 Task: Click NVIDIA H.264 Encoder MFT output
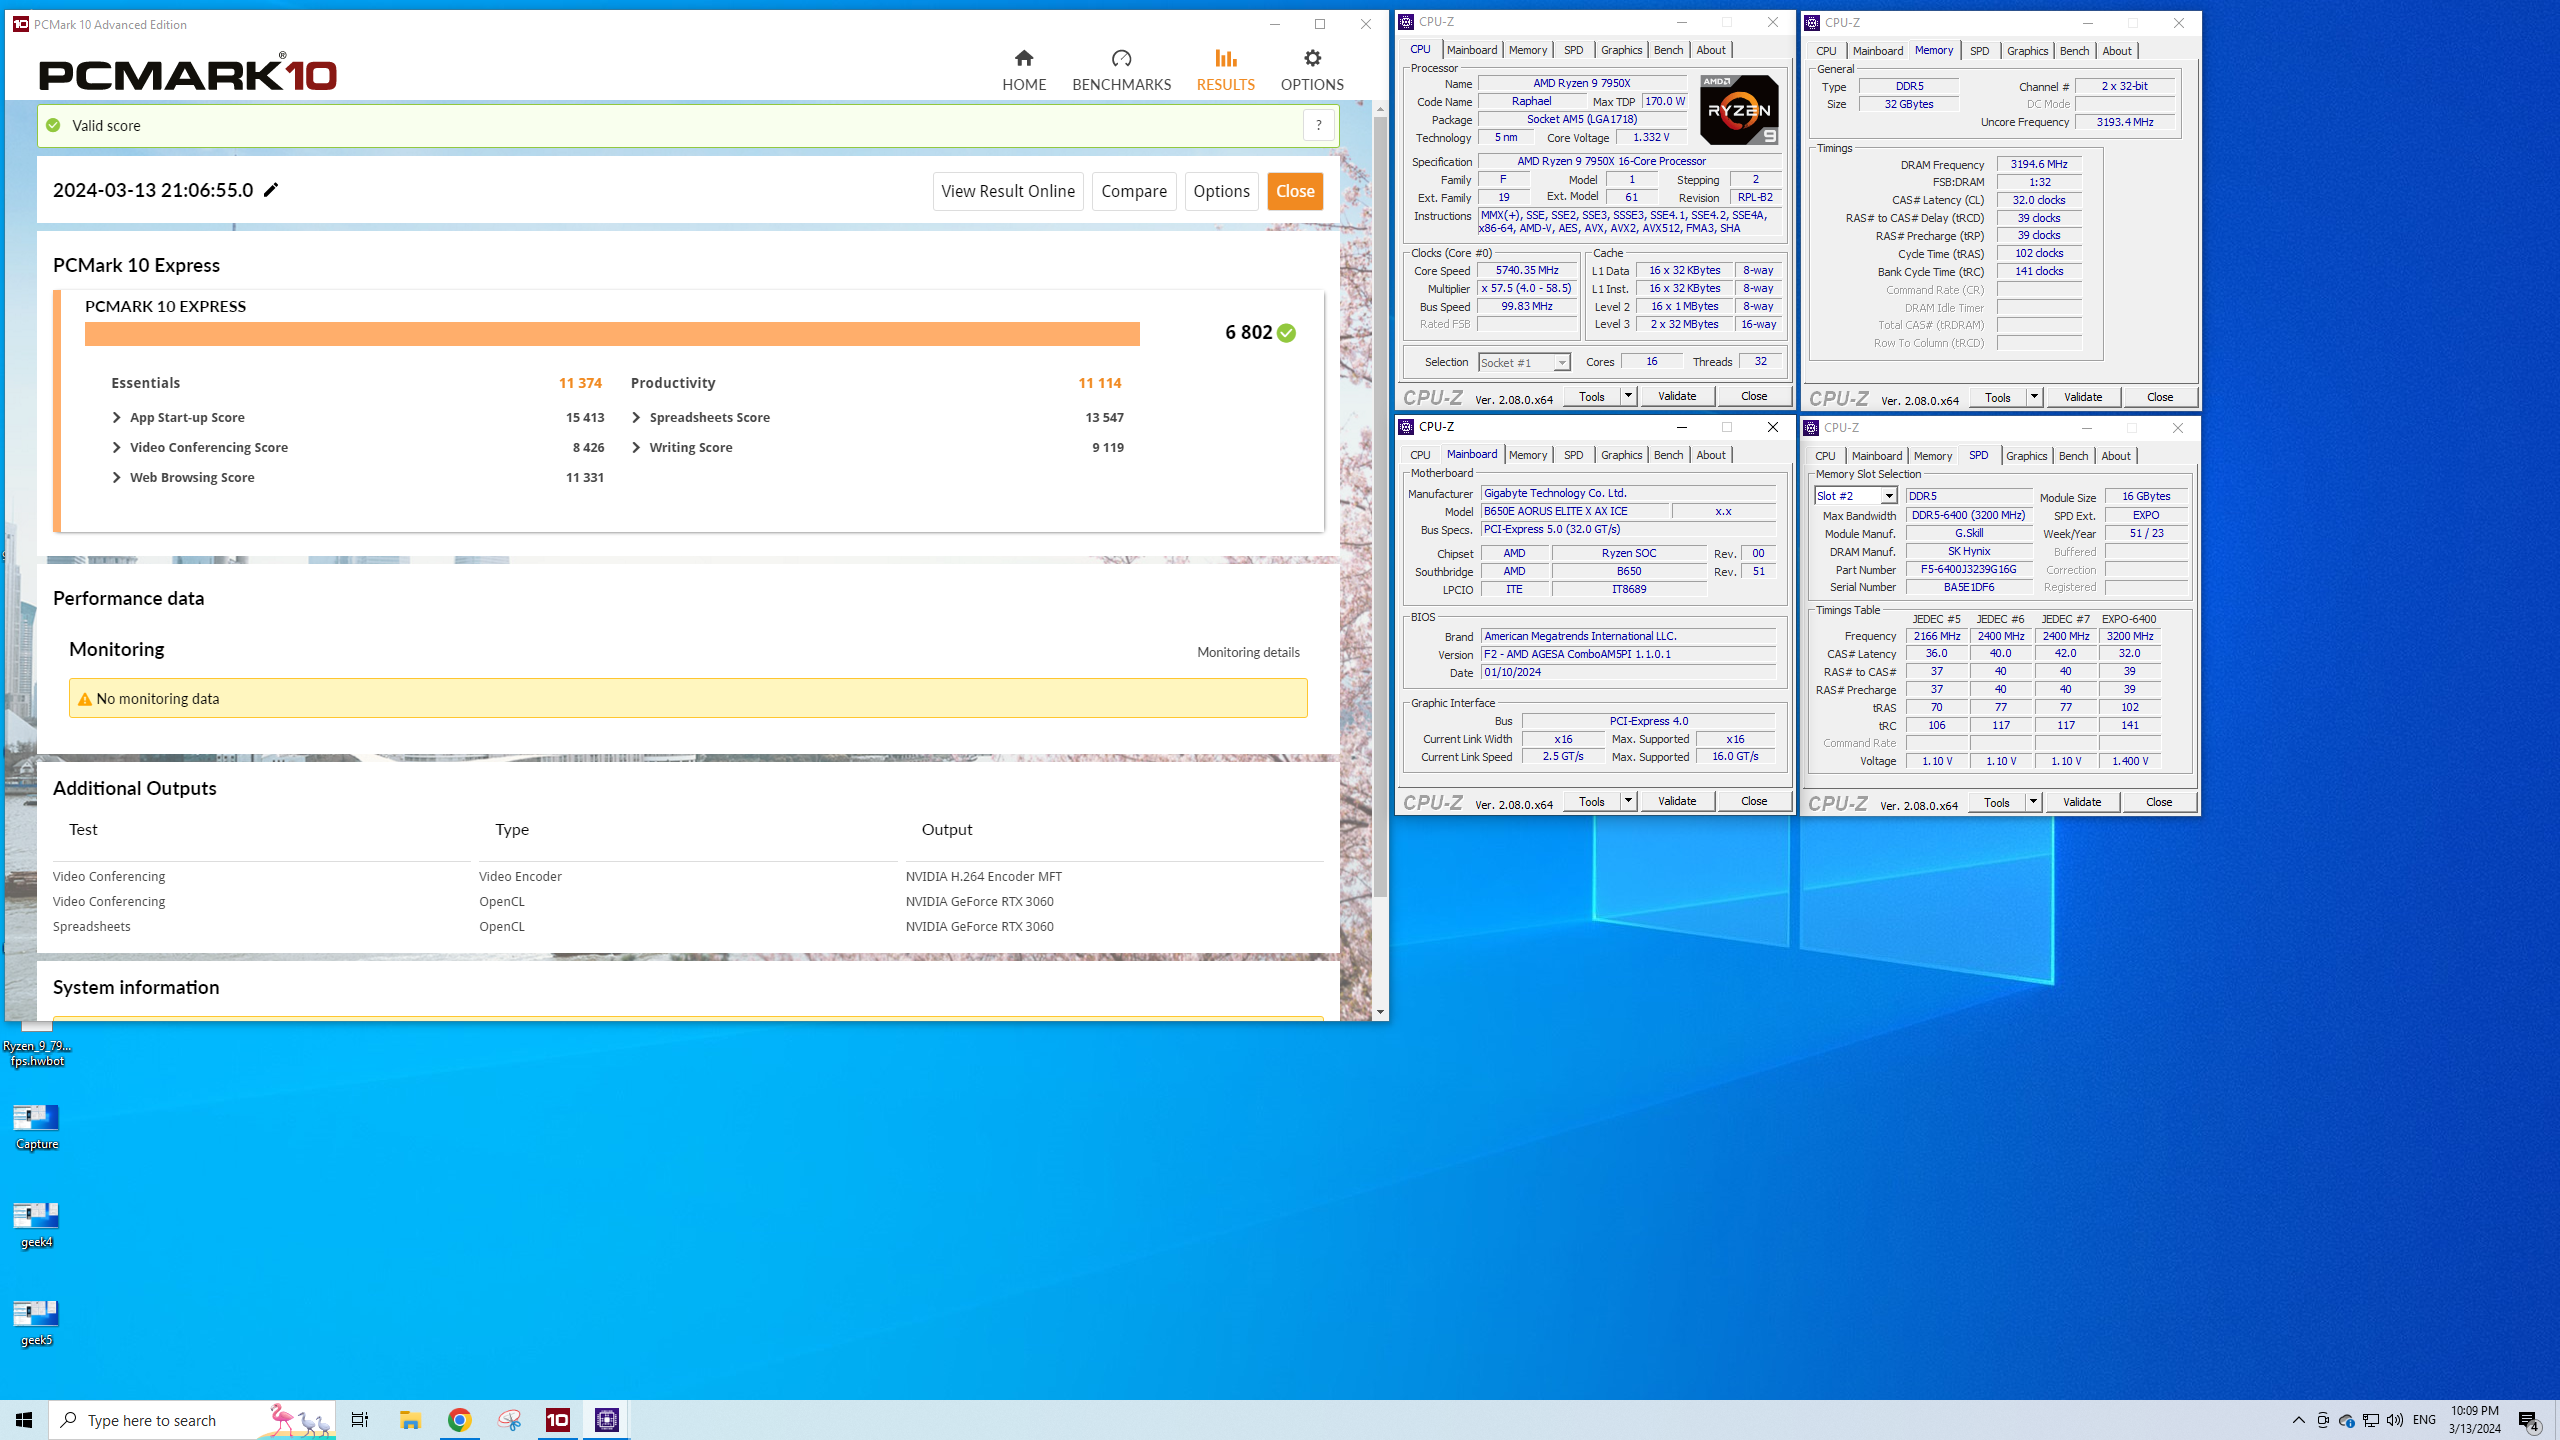984,877
